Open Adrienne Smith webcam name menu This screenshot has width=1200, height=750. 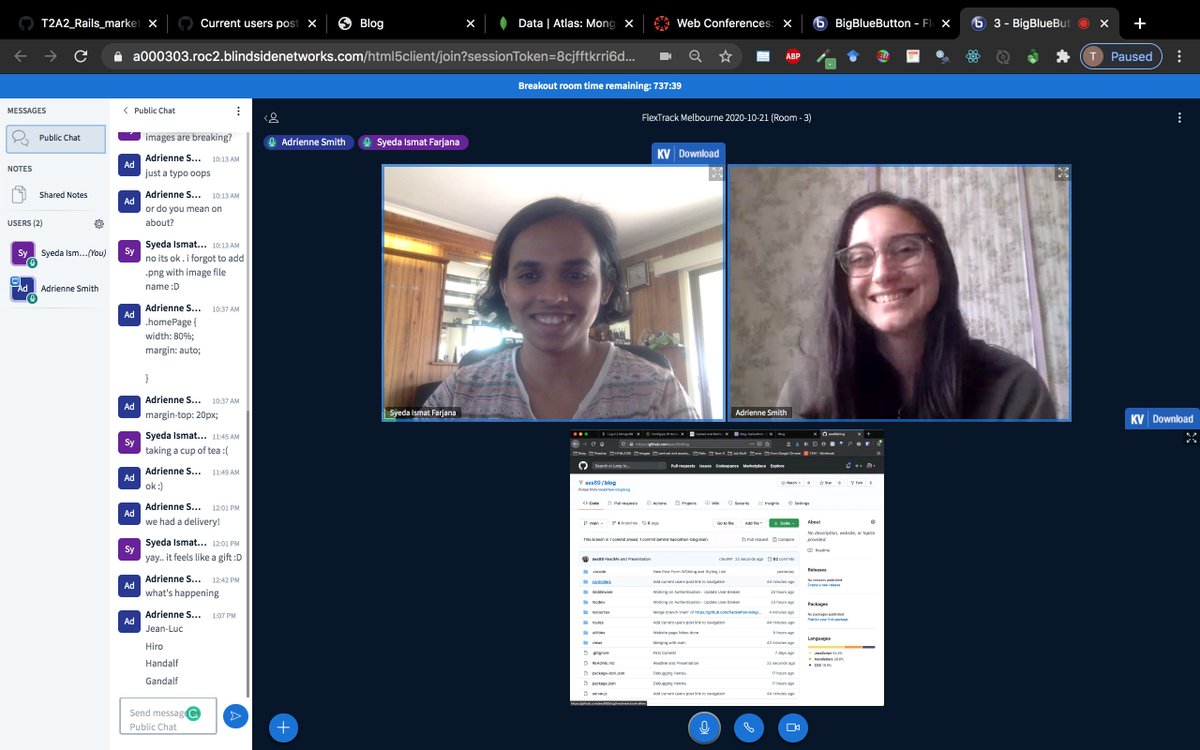761,412
